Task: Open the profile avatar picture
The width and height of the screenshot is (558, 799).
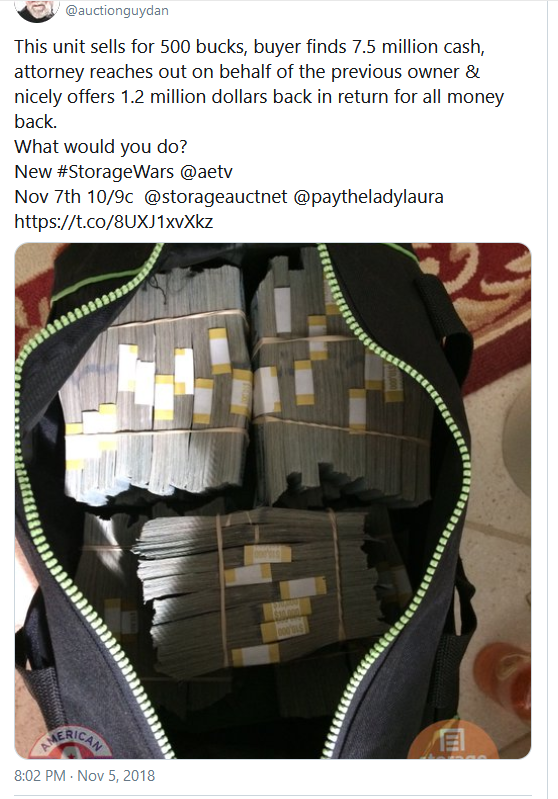Action: [37, 9]
